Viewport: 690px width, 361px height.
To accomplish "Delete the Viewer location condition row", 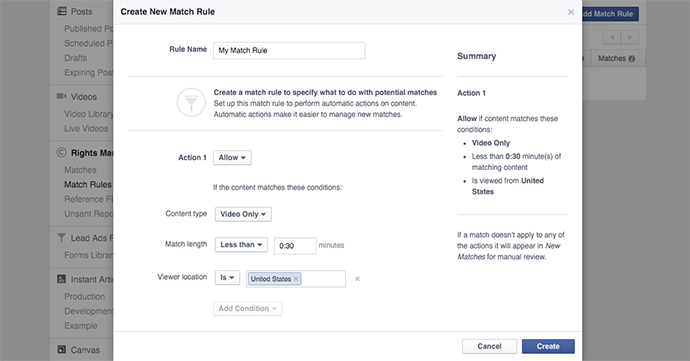I will click(x=357, y=279).
